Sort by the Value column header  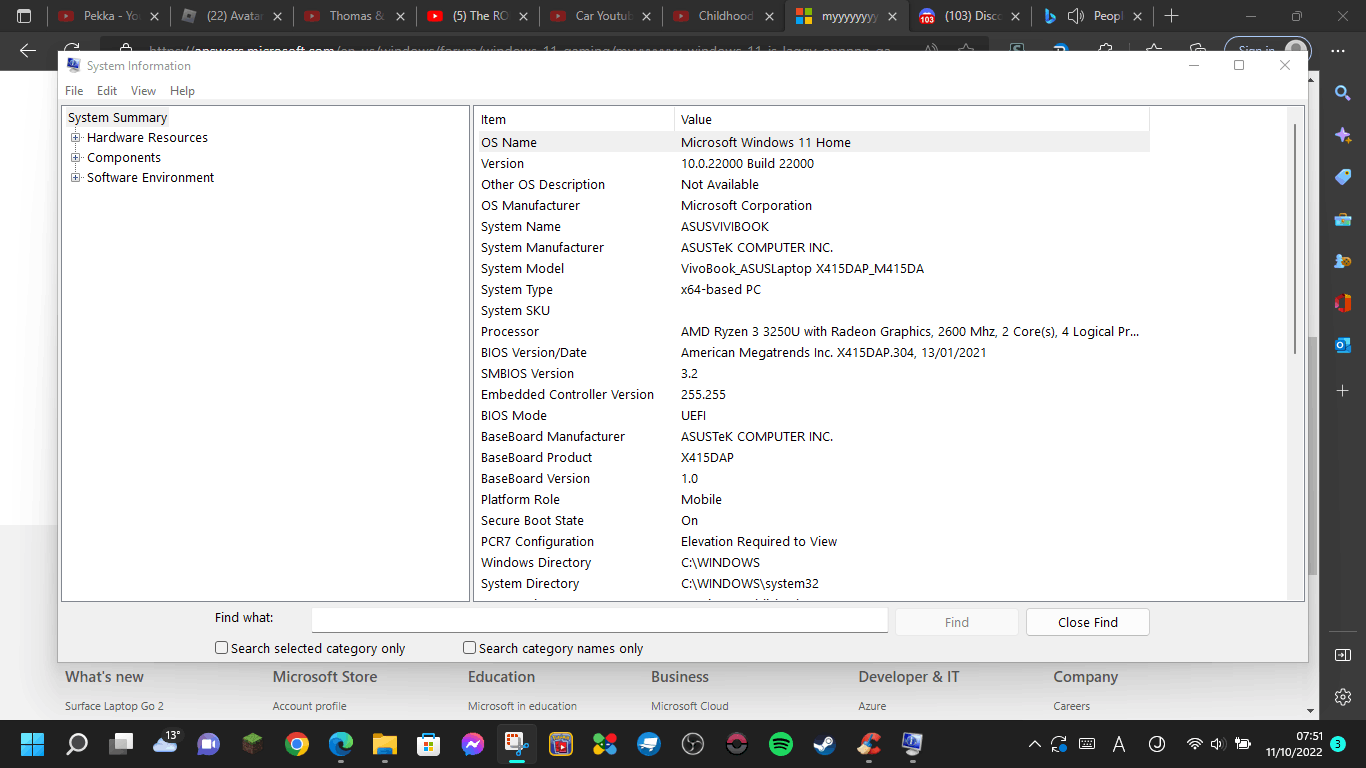pos(912,119)
